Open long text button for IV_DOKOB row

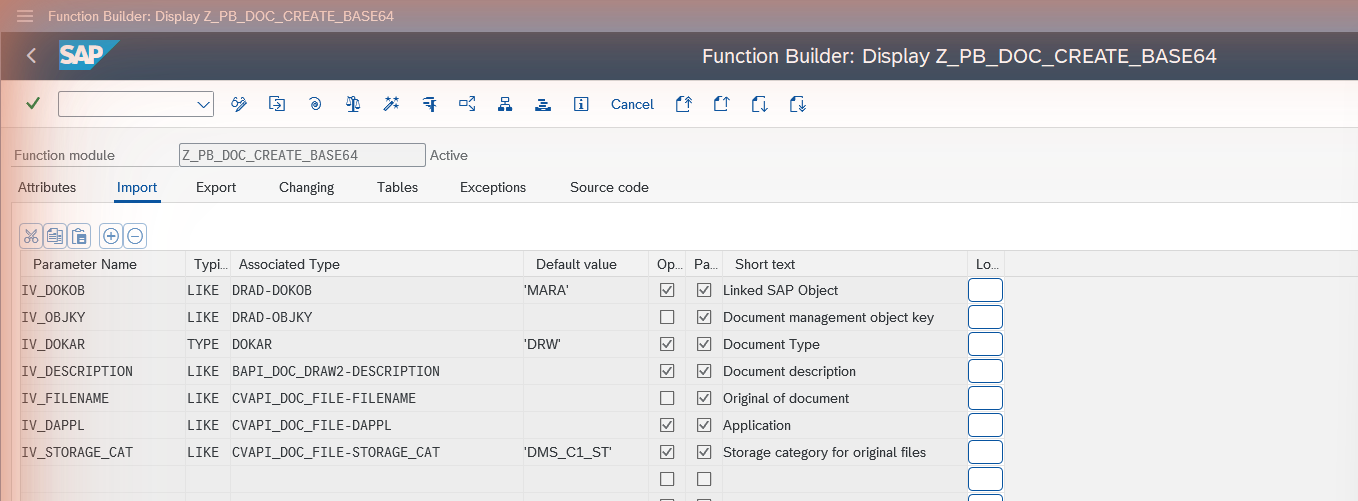[x=985, y=290]
